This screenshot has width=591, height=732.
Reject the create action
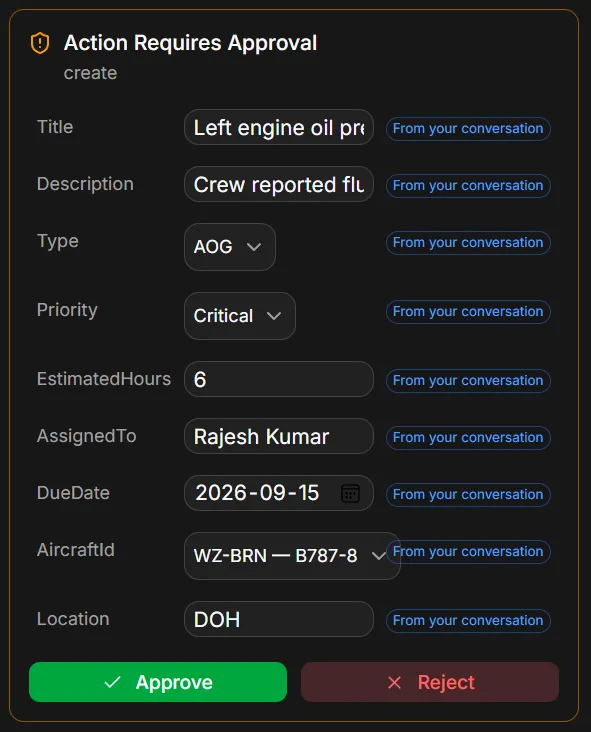click(x=430, y=682)
